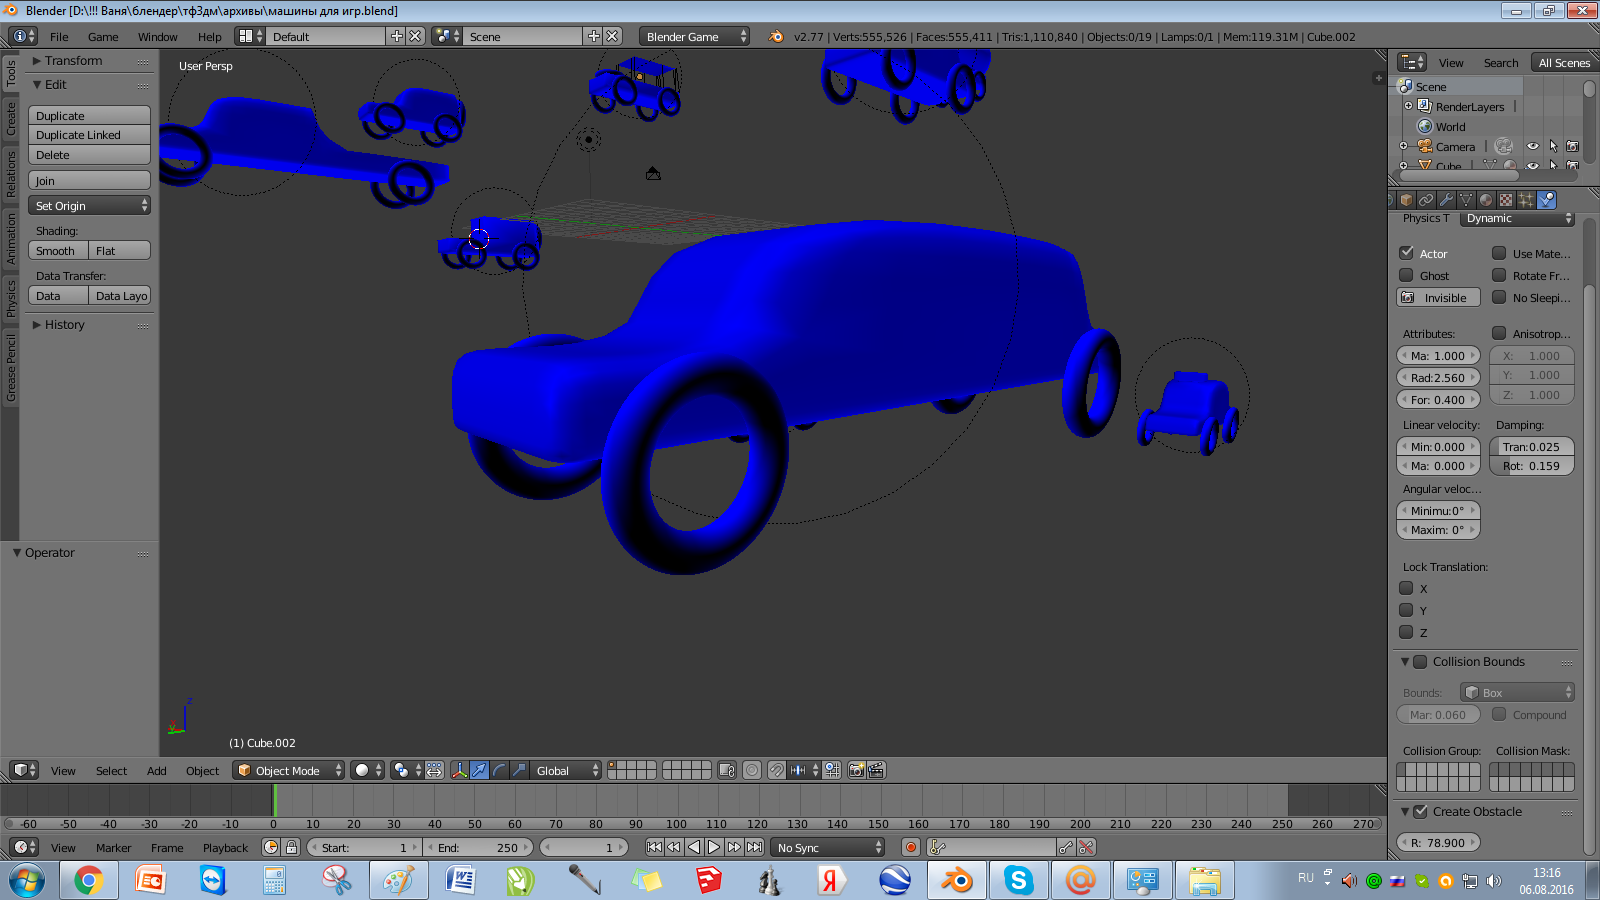Open the Object Mode dropdown
This screenshot has height=900, width=1600.
(x=288, y=770)
